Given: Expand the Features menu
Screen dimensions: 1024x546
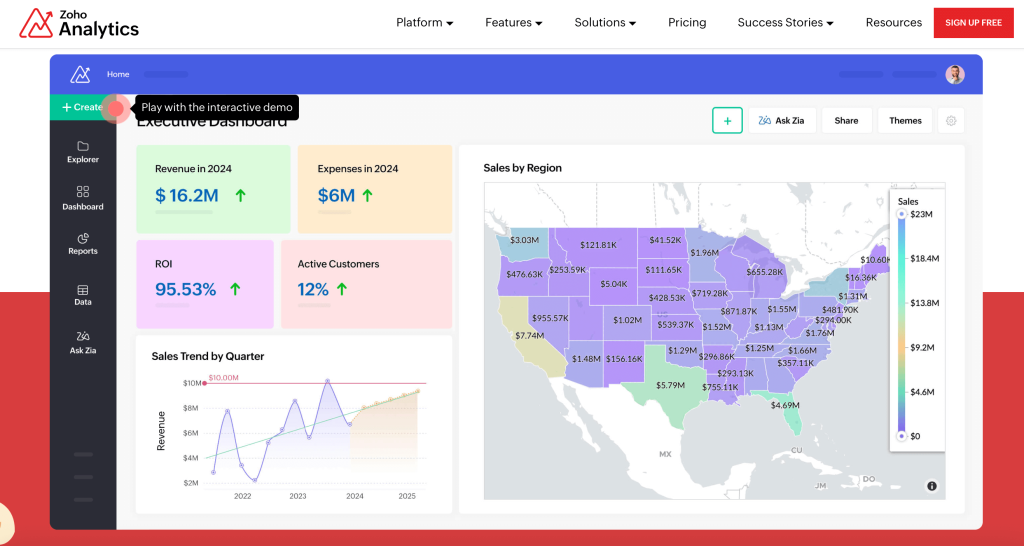Looking at the screenshot, I should [513, 22].
